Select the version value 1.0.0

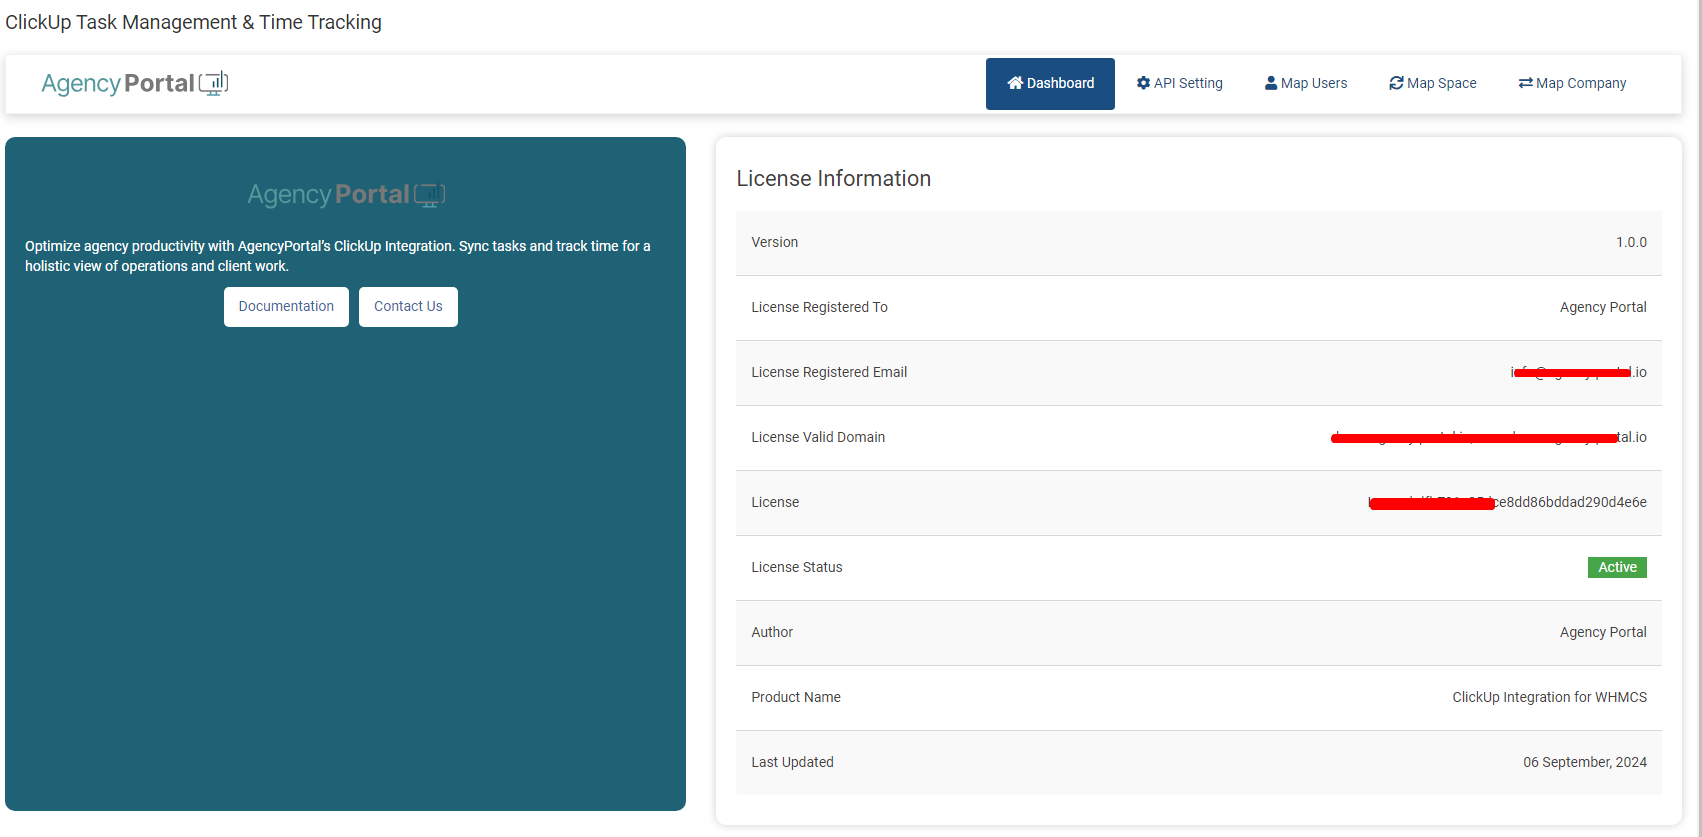[1631, 242]
